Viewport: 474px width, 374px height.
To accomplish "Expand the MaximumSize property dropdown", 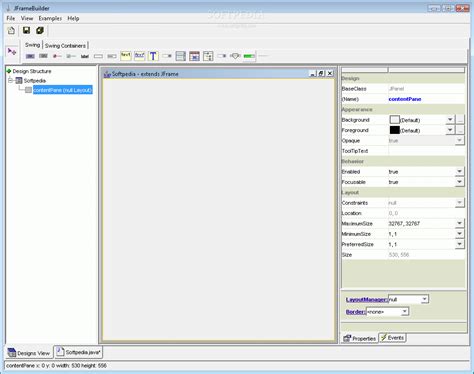I will (x=459, y=223).
